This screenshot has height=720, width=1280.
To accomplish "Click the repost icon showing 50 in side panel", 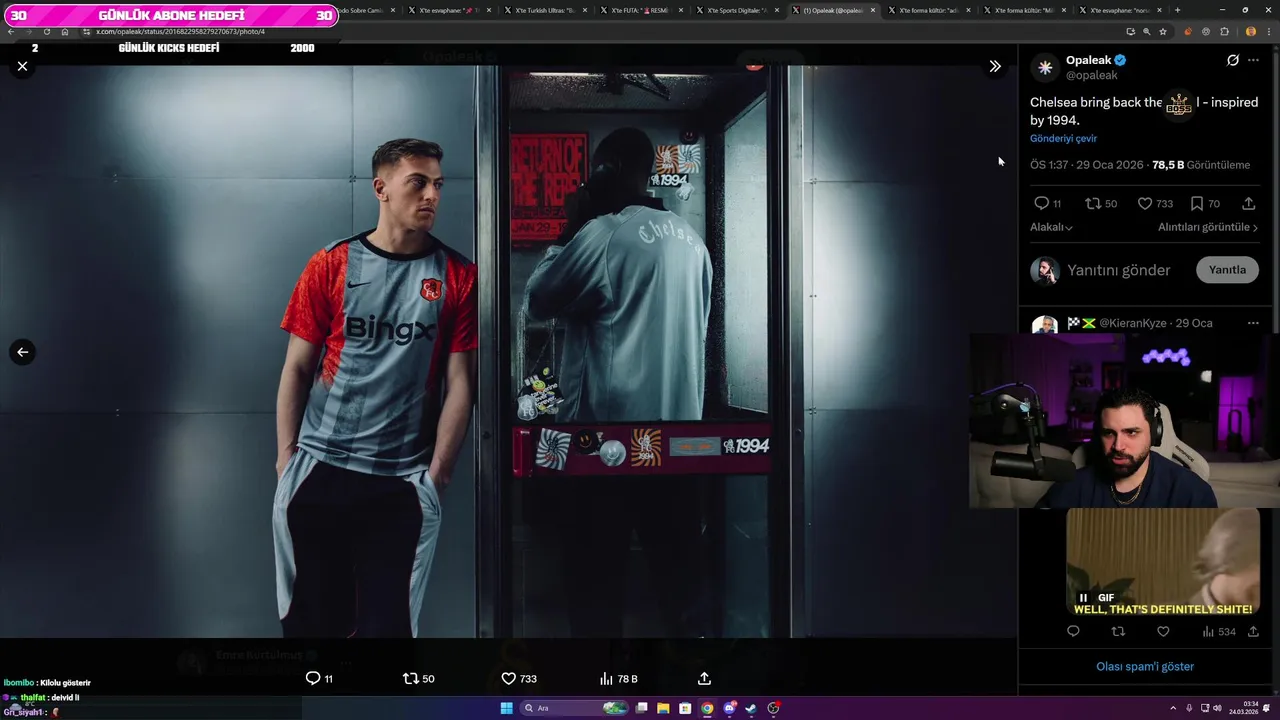I will [x=1093, y=203].
